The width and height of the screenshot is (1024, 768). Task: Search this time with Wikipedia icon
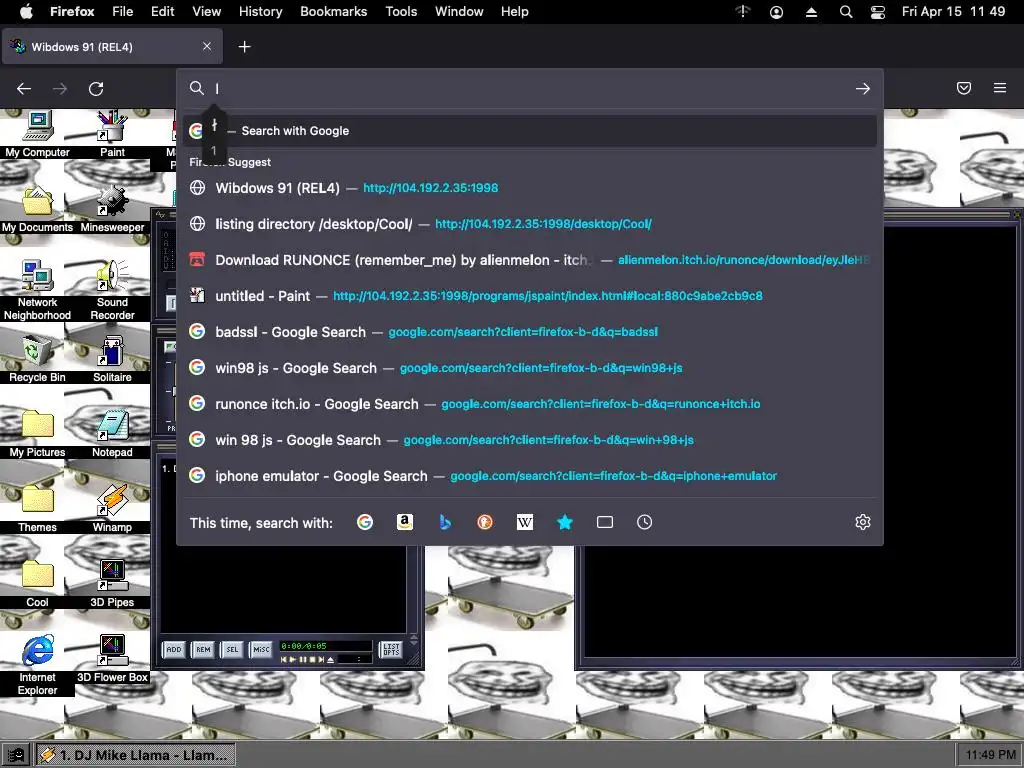525,522
